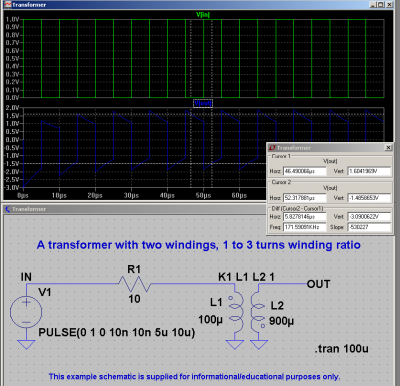Click the blue transformer title comment text
The height and width of the screenshot is (386, 400).
click(x=199, y=245)
